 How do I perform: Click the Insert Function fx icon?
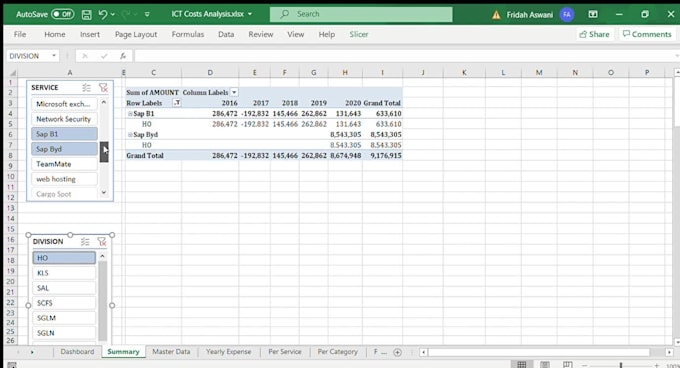tap(123, 56)
